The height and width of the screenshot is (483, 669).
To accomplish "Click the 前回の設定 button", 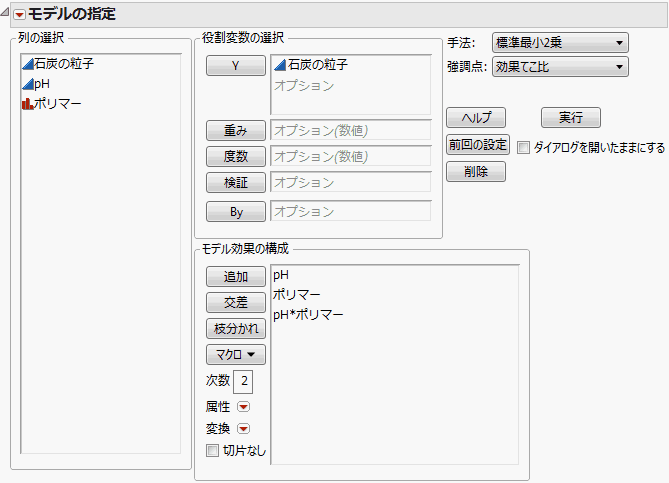I will [x=478, y=145].
